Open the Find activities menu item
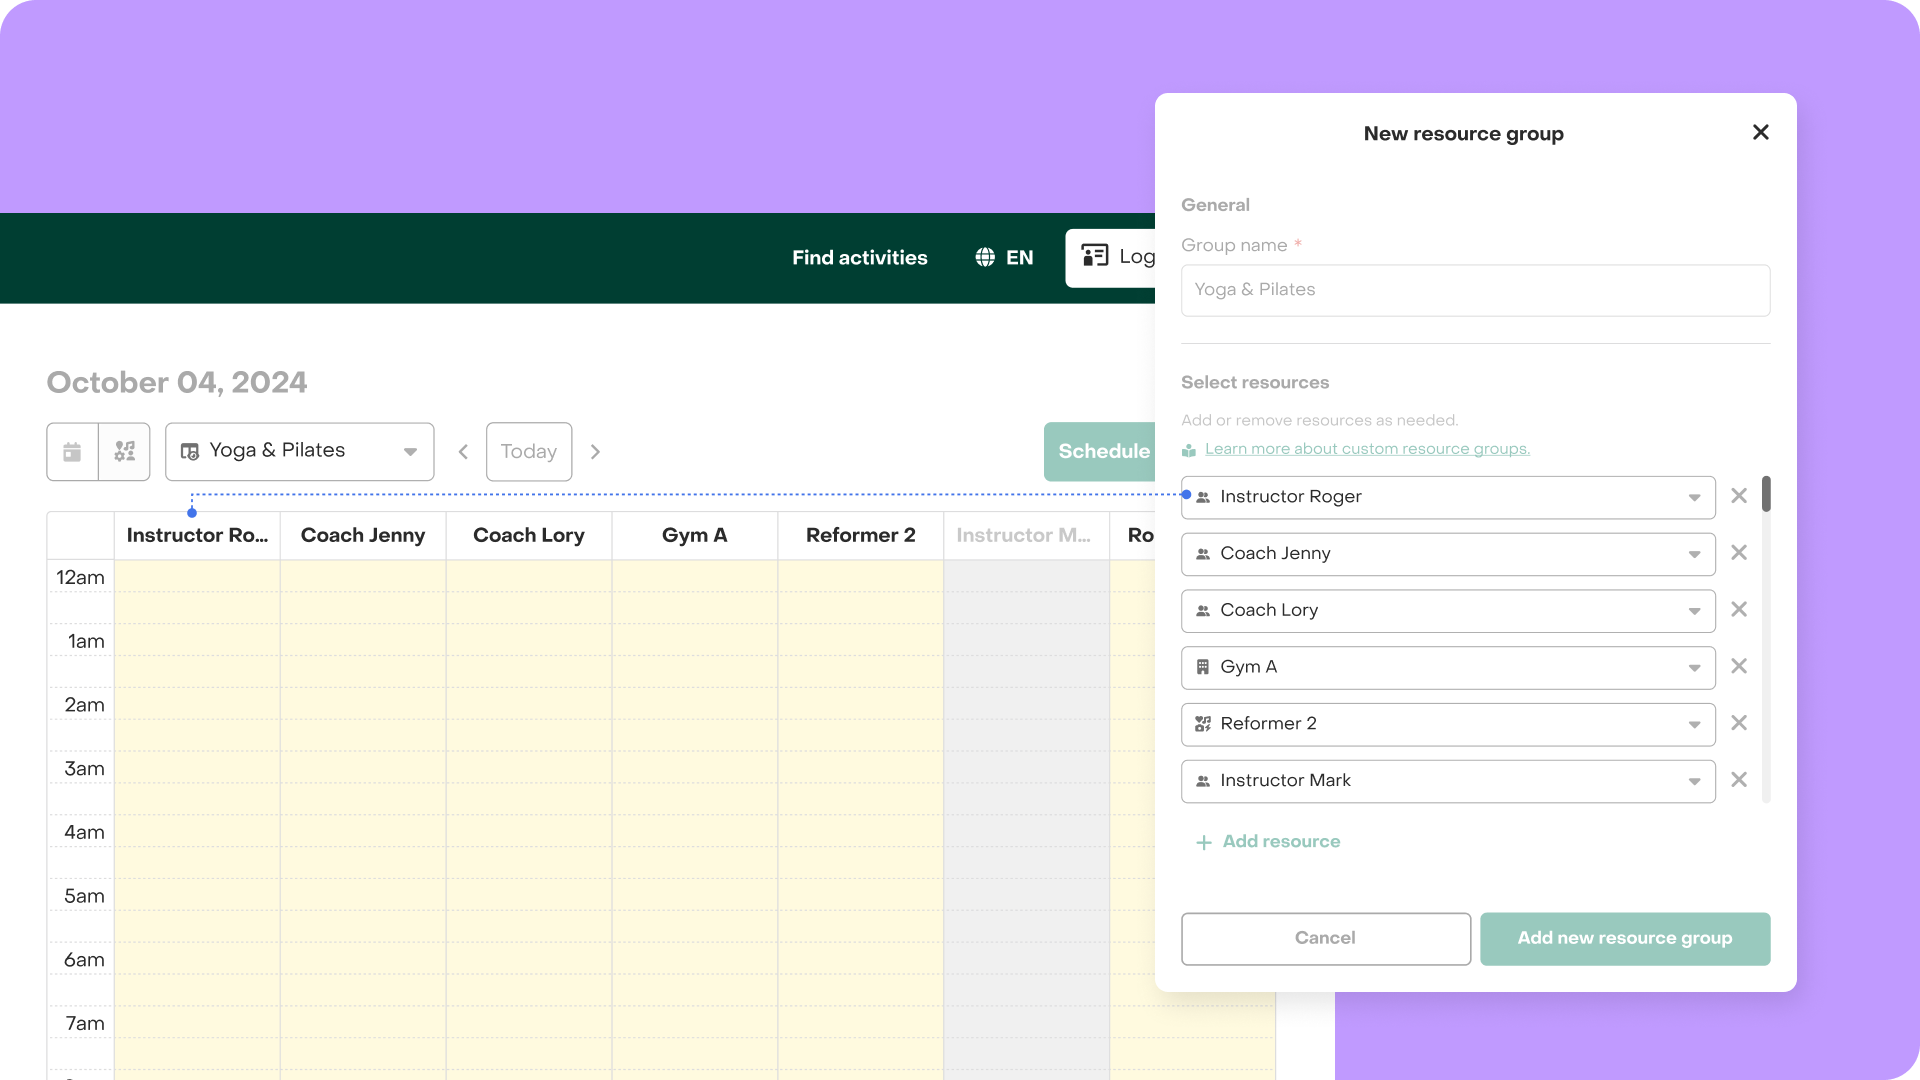Screen dimensions: 1920x1080 click(859, 258)
